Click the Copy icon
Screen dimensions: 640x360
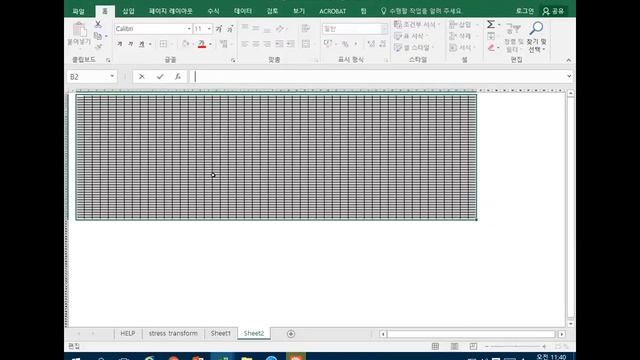[x=98, y=36]
